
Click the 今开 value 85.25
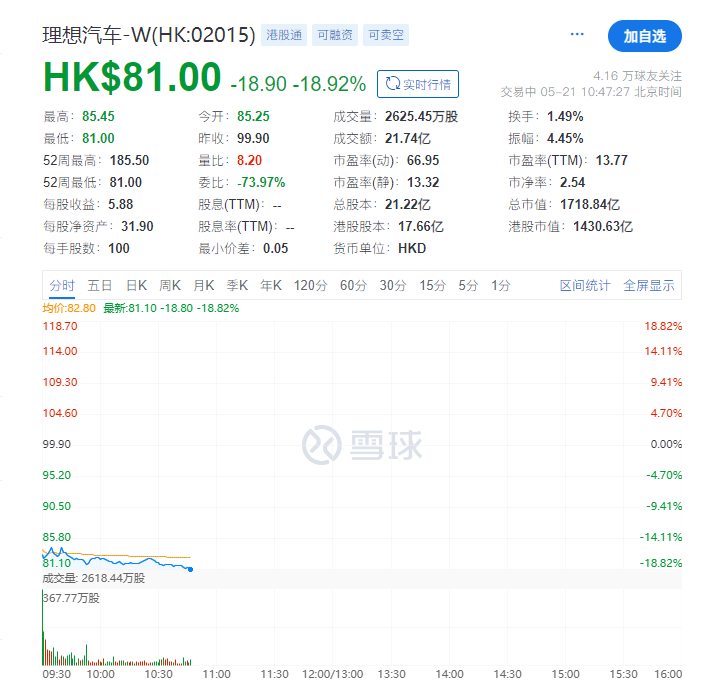253,116
